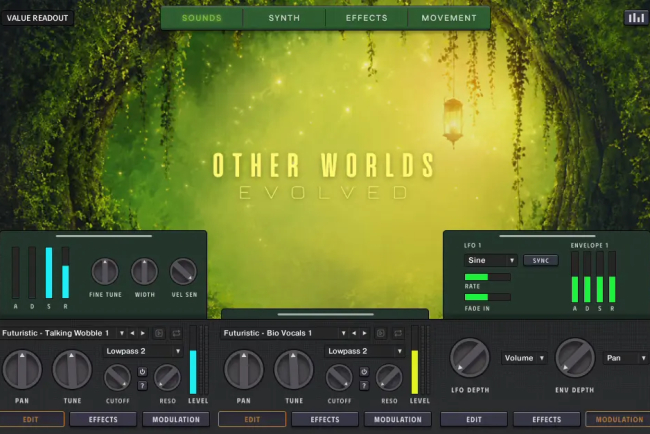650x434 pixels.
Task: Select previous sound for Talking Wobble 1
Action: coord(132,333)
